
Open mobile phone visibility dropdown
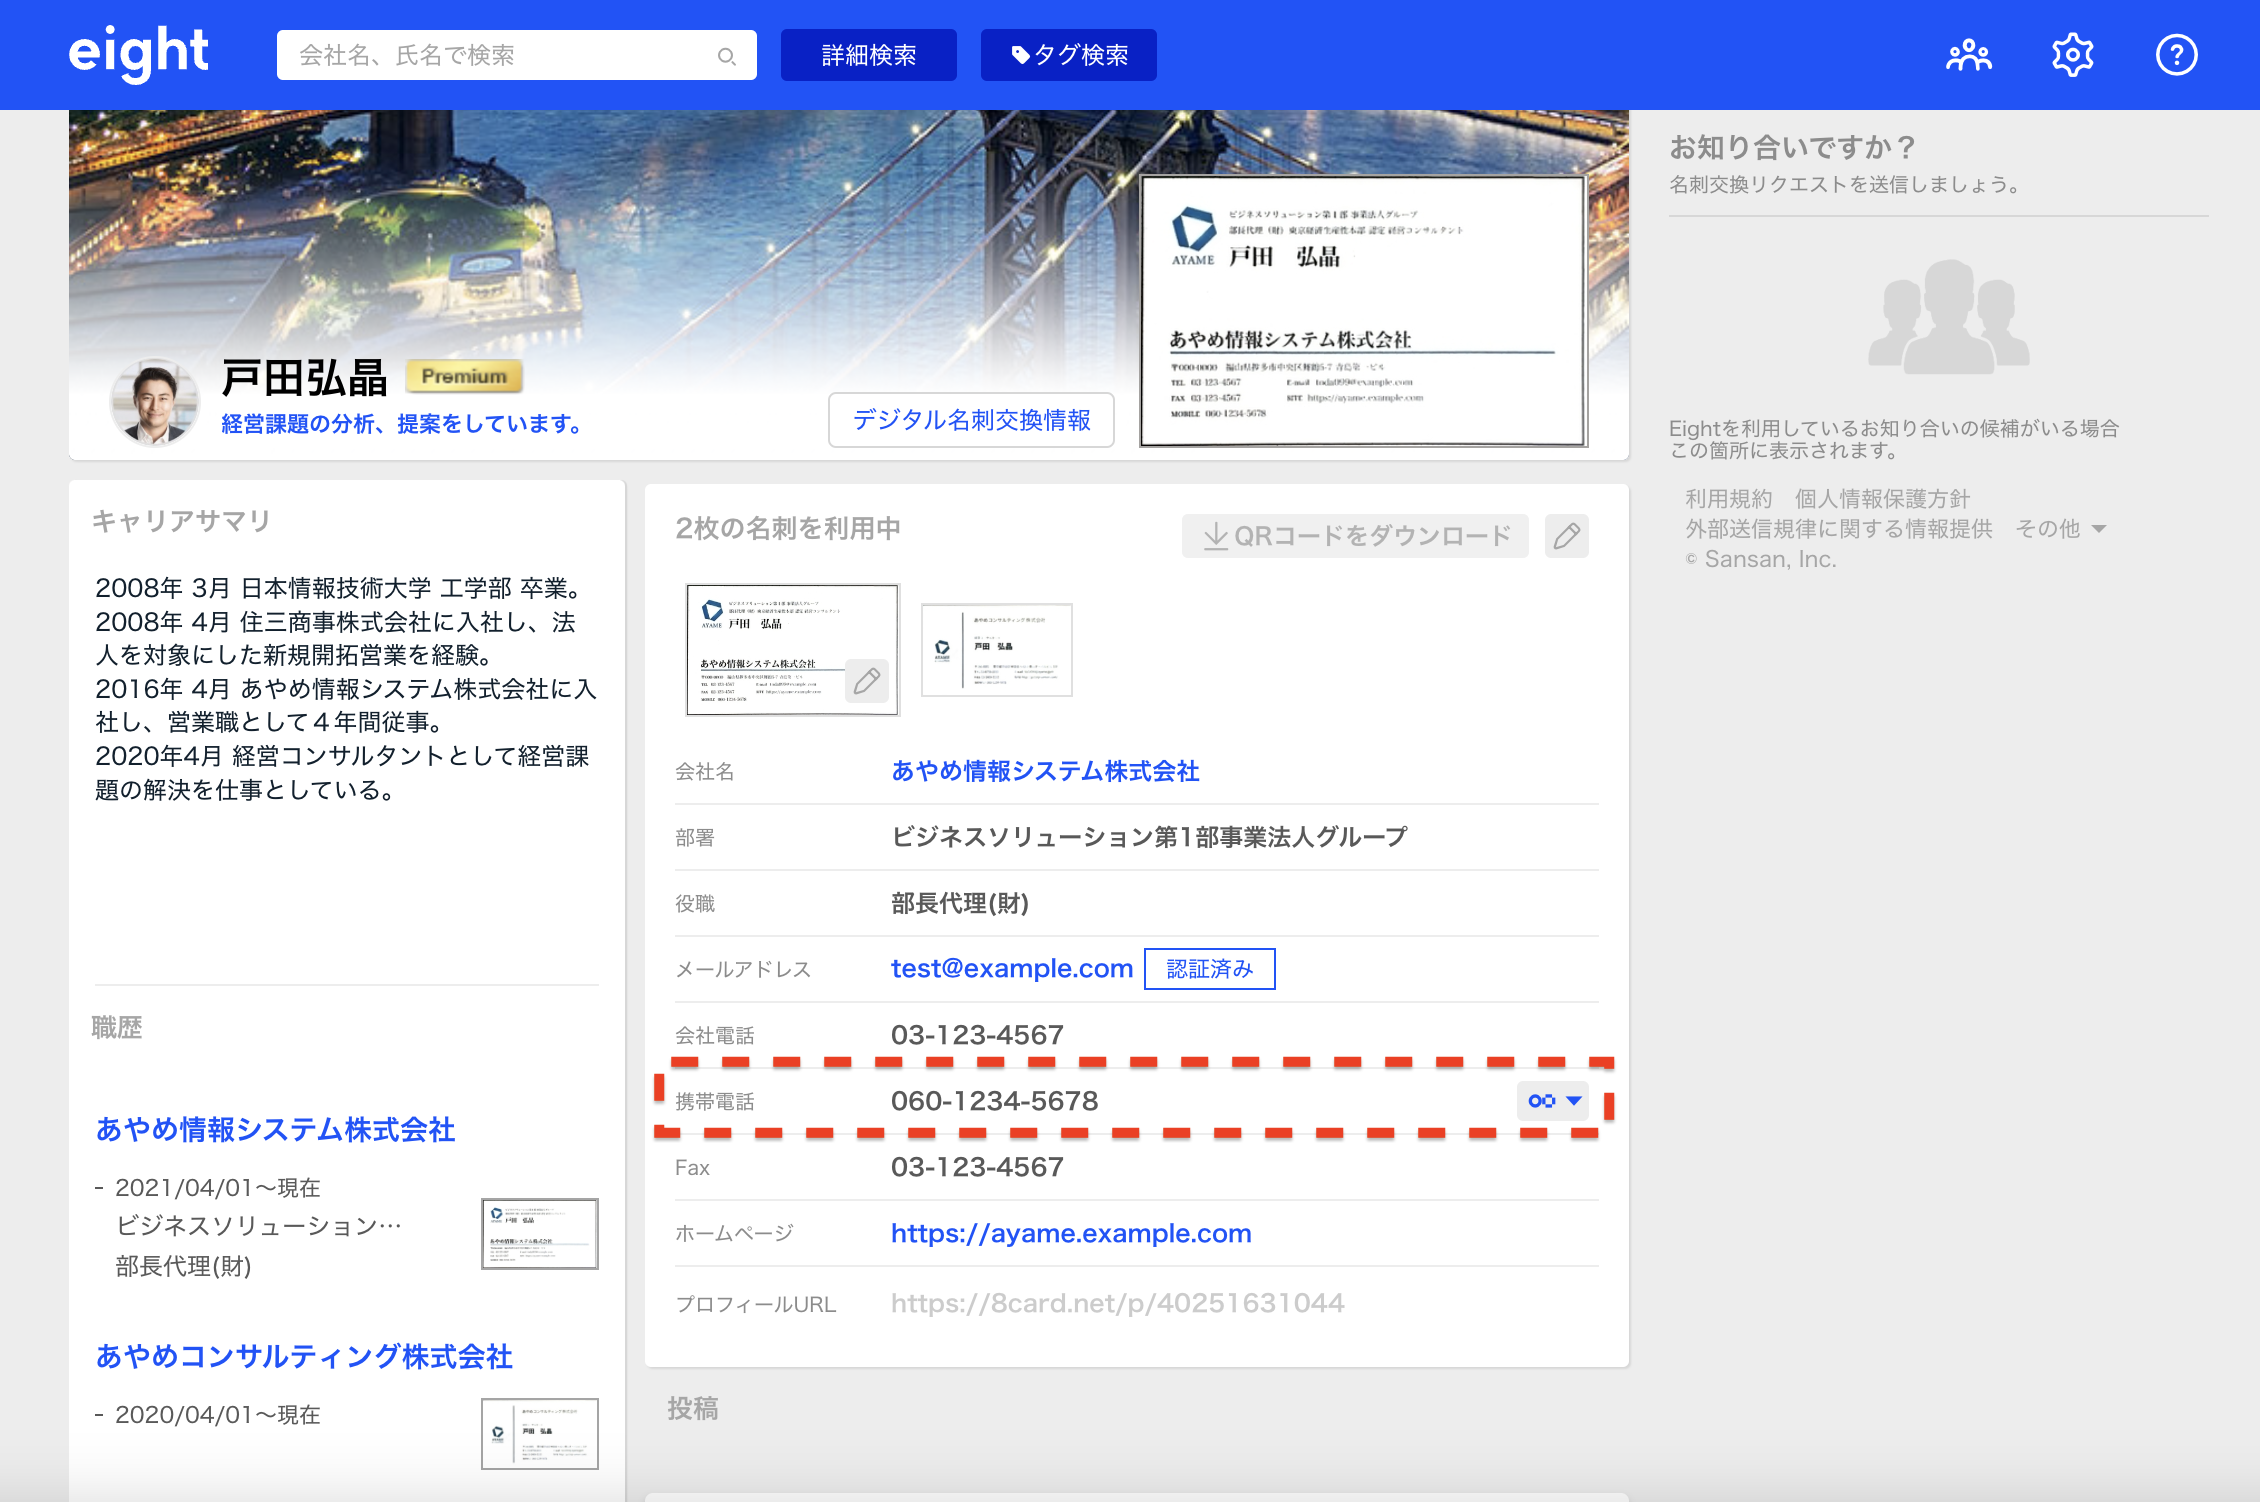click(1554, 1101)
